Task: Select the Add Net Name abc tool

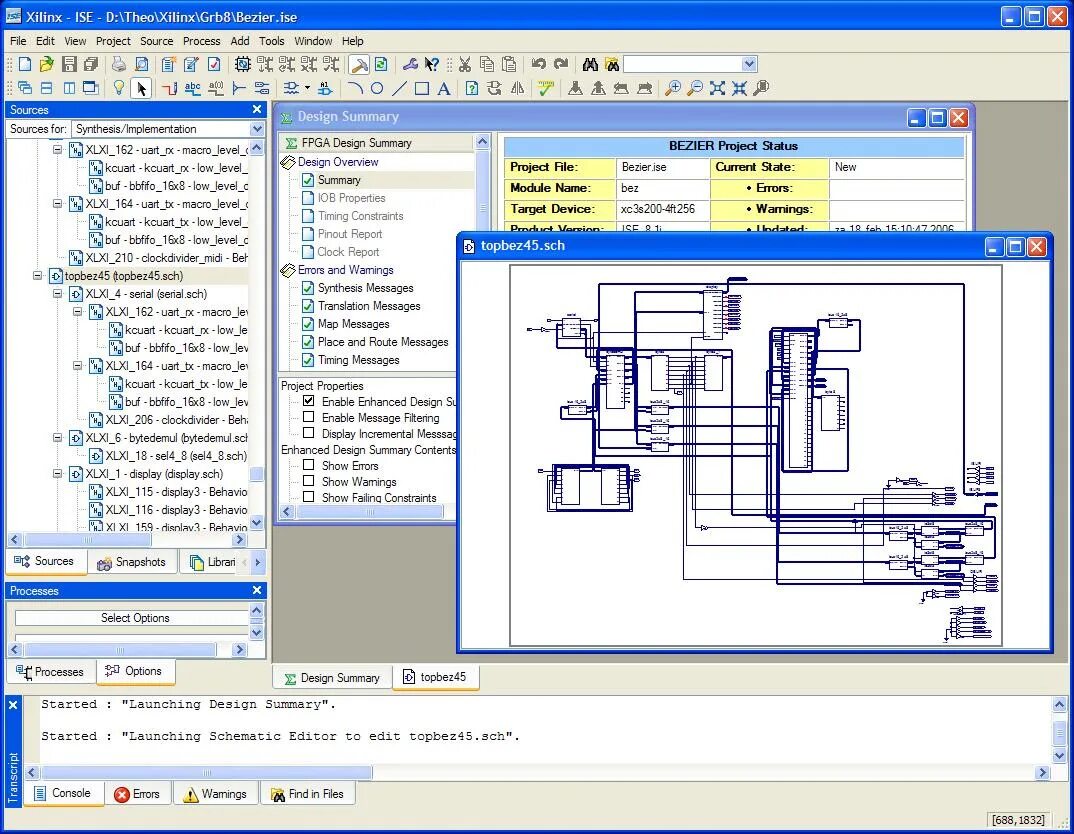Action: (x=192, y=88)
